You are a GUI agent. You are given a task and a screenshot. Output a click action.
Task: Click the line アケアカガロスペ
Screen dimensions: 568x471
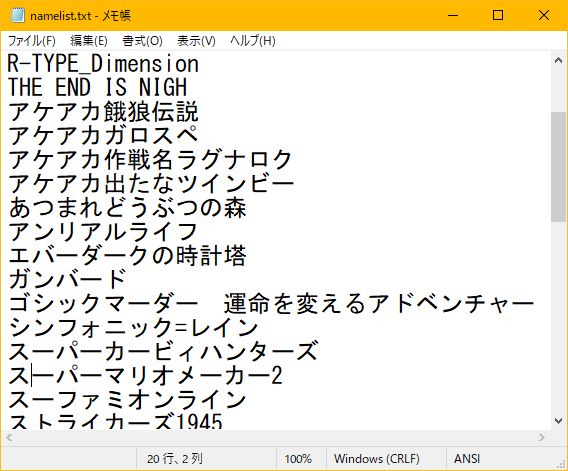(x=103, y=136)
